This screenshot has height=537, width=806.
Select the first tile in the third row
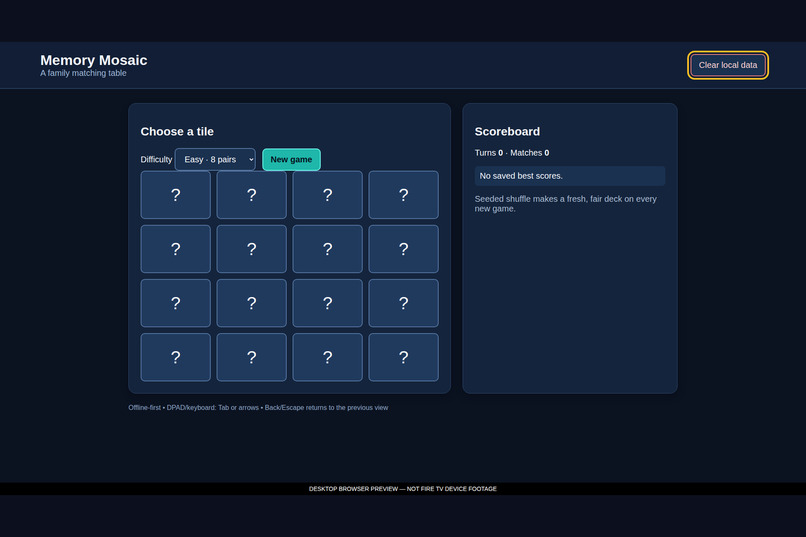[175, 303]
